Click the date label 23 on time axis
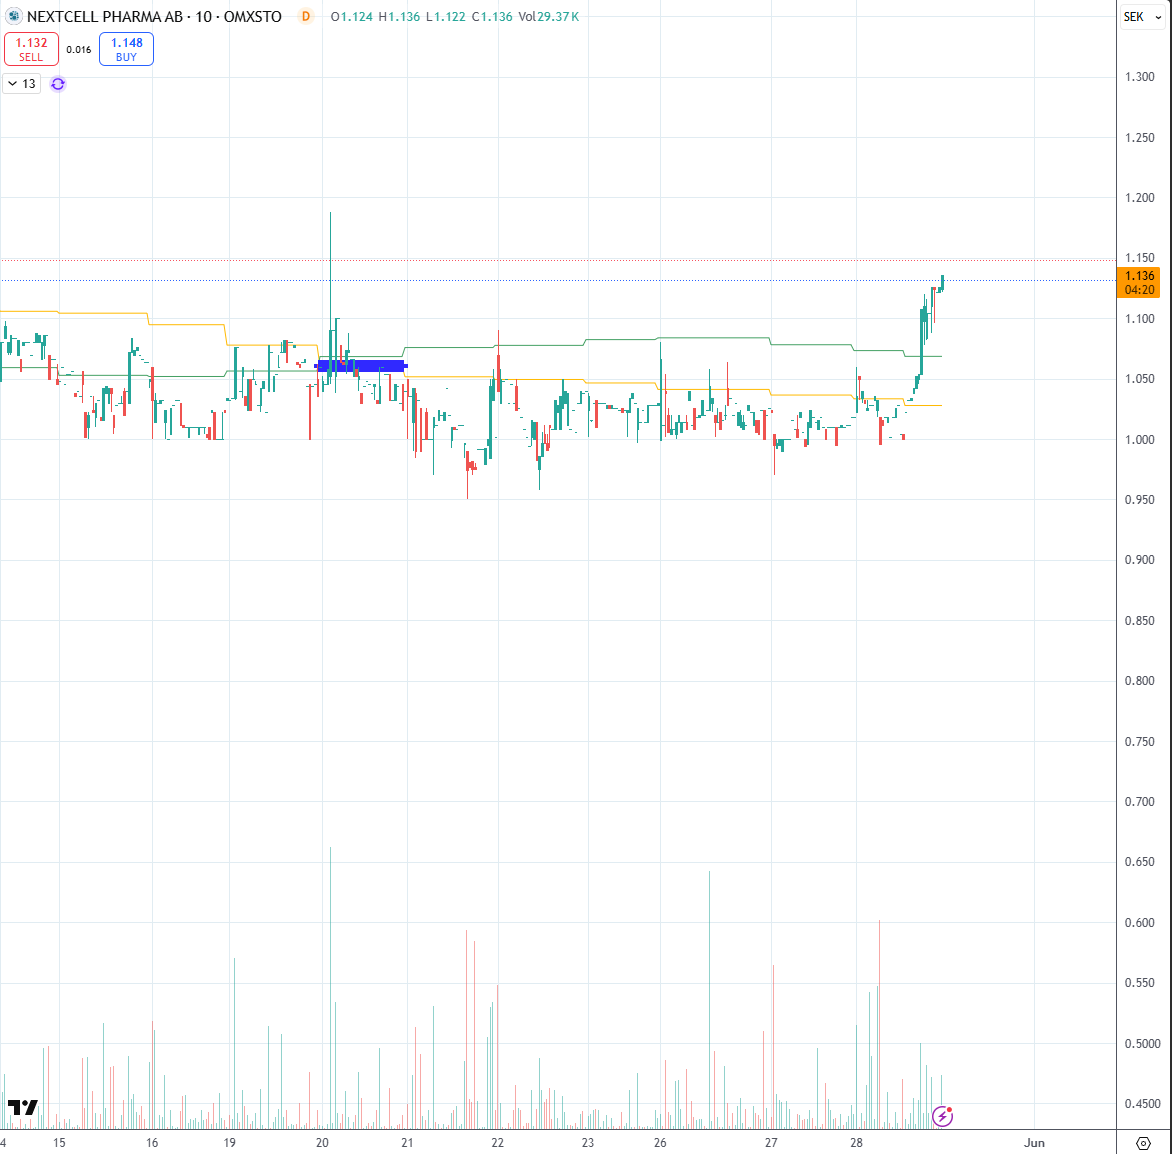Viewport: 1172px width, 1154px height. pos(588,1143)
